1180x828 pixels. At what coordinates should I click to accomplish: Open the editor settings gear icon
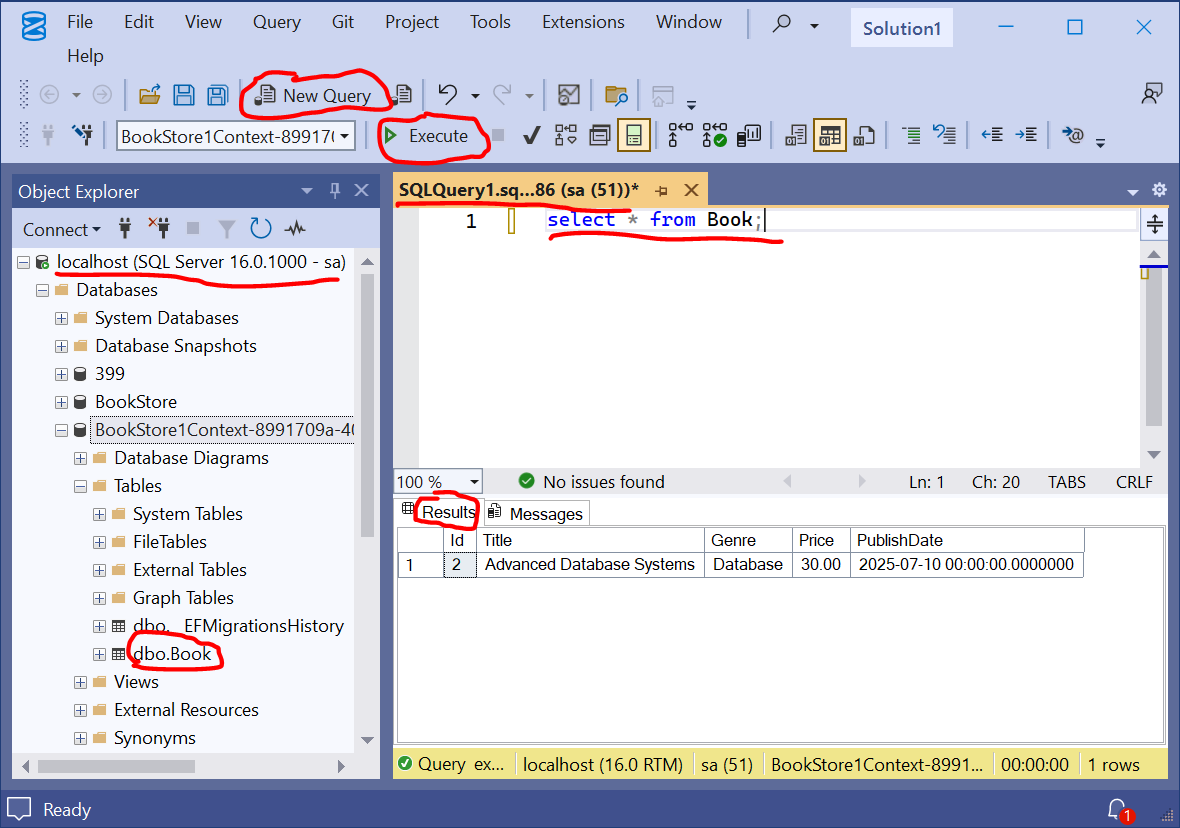[x=1159, y=190]
